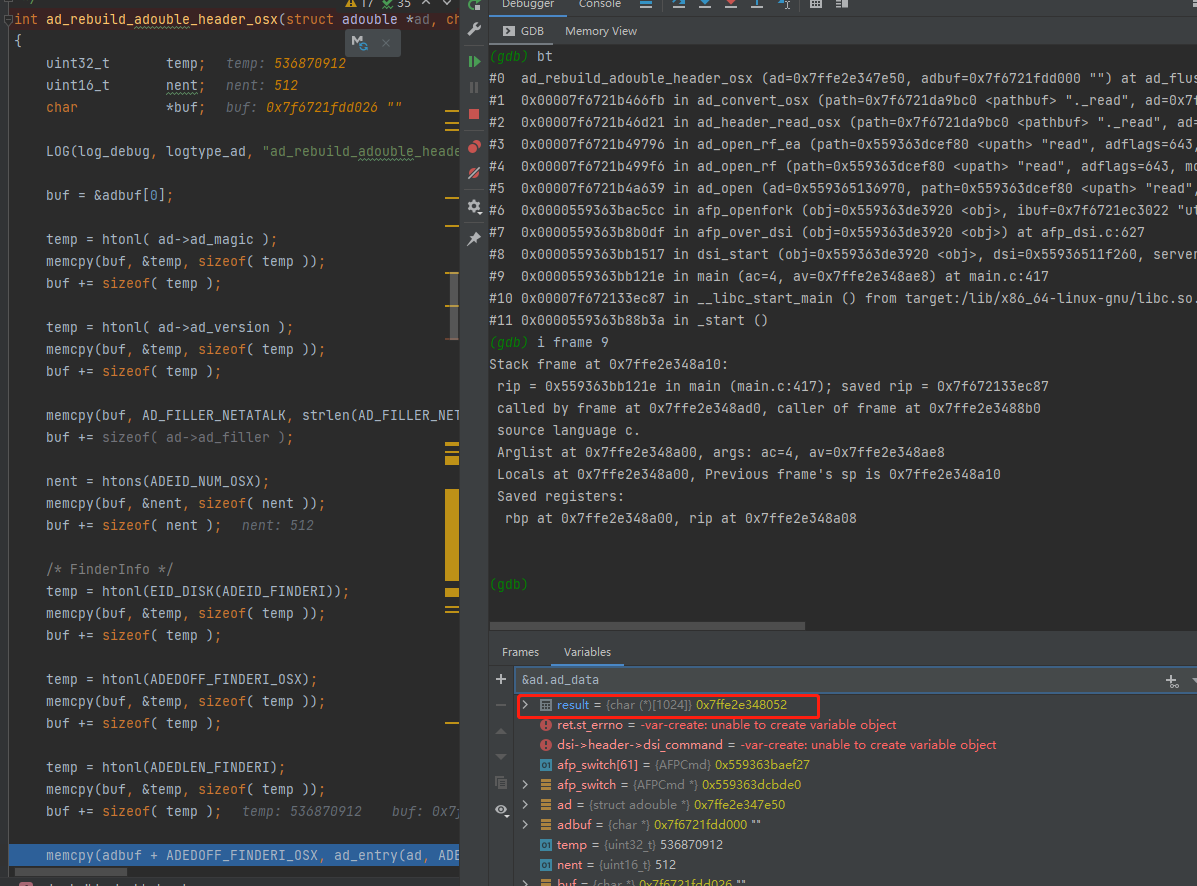Click add to watches icon in expression field
The height and width of the screenshot is (886, 1197).
click(x=1172, y=681)
